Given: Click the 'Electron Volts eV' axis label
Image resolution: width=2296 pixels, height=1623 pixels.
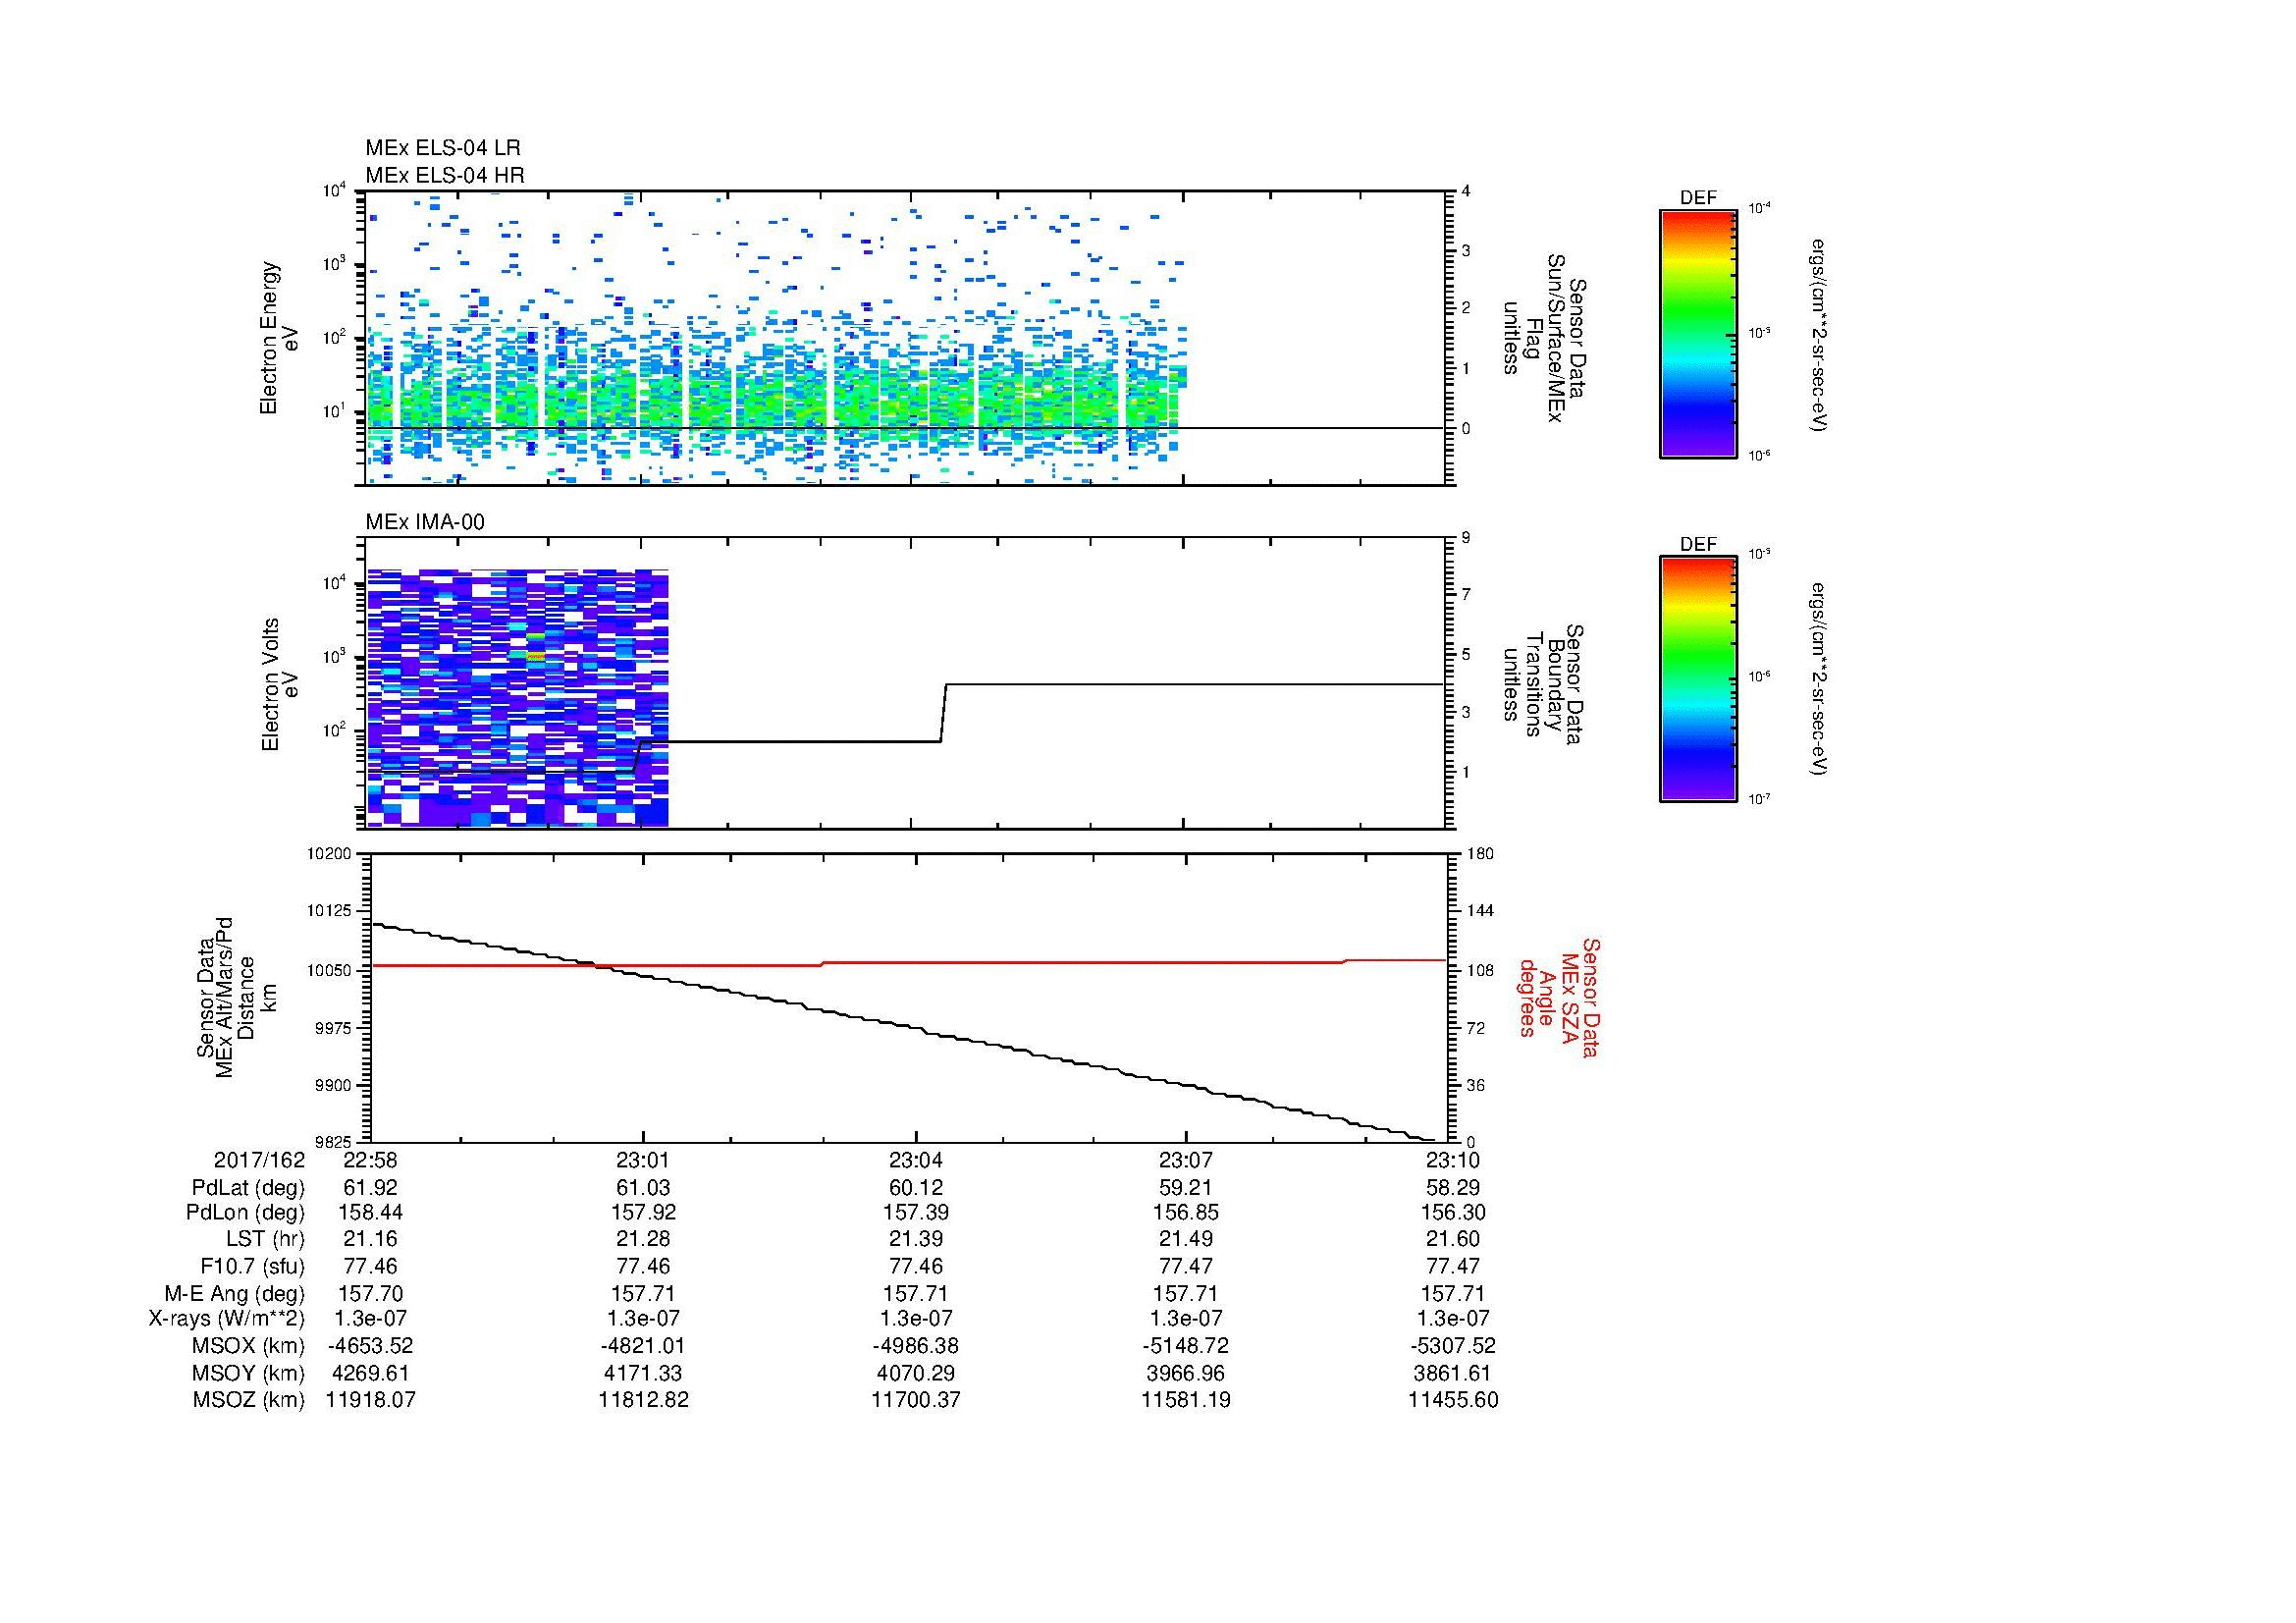Looking at the screenshot, I should pyautogui.click(x=279, y=684).
